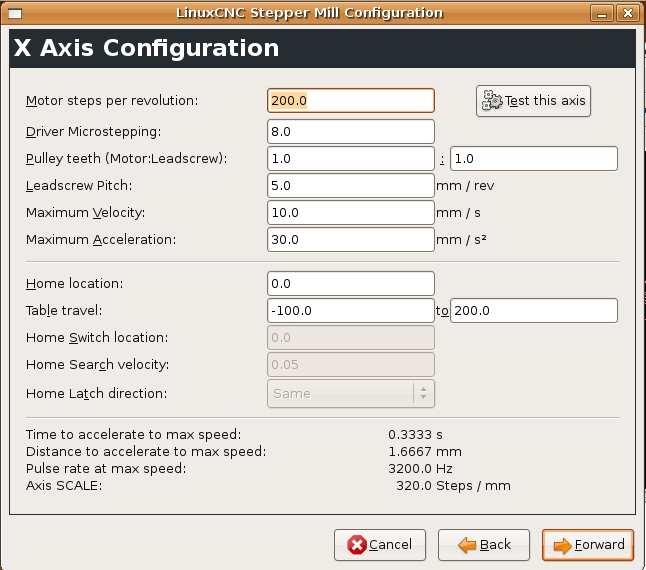Screen dimensions: 646x570
Task: Edit the Table travel maximum field
Action: click(x=534, y=311)
